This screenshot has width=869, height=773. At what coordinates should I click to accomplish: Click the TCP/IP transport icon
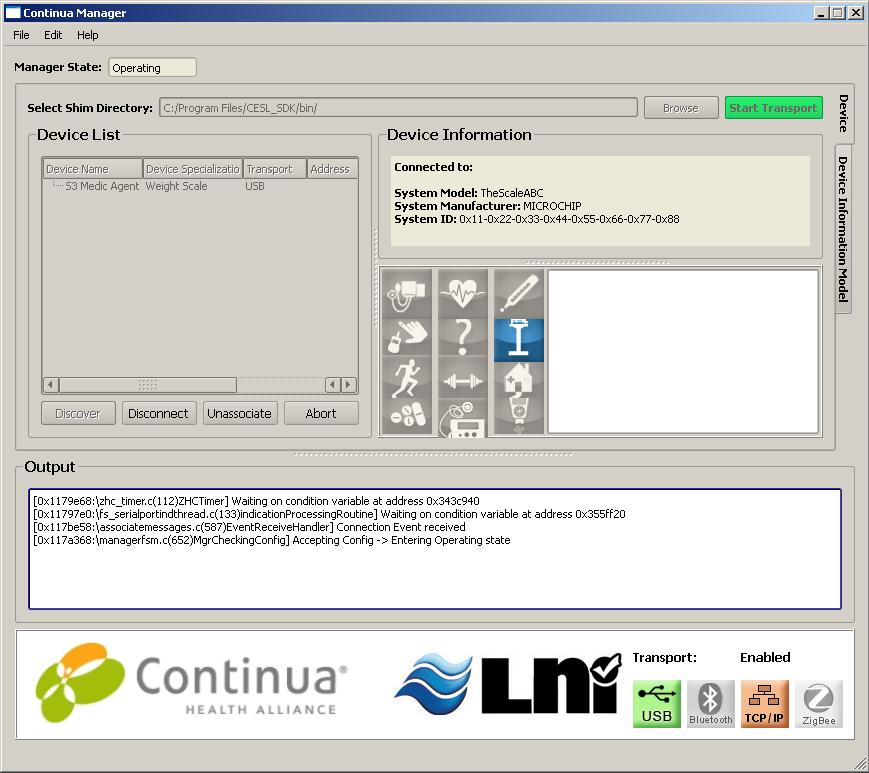[x=765, y=704]
